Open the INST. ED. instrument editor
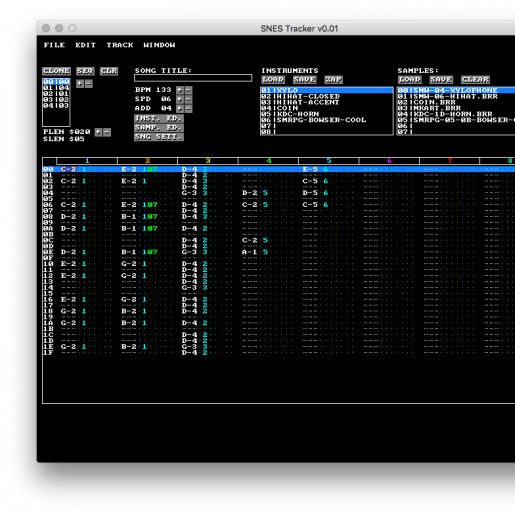This screenshot has width=515, height=515. [159, 118]
